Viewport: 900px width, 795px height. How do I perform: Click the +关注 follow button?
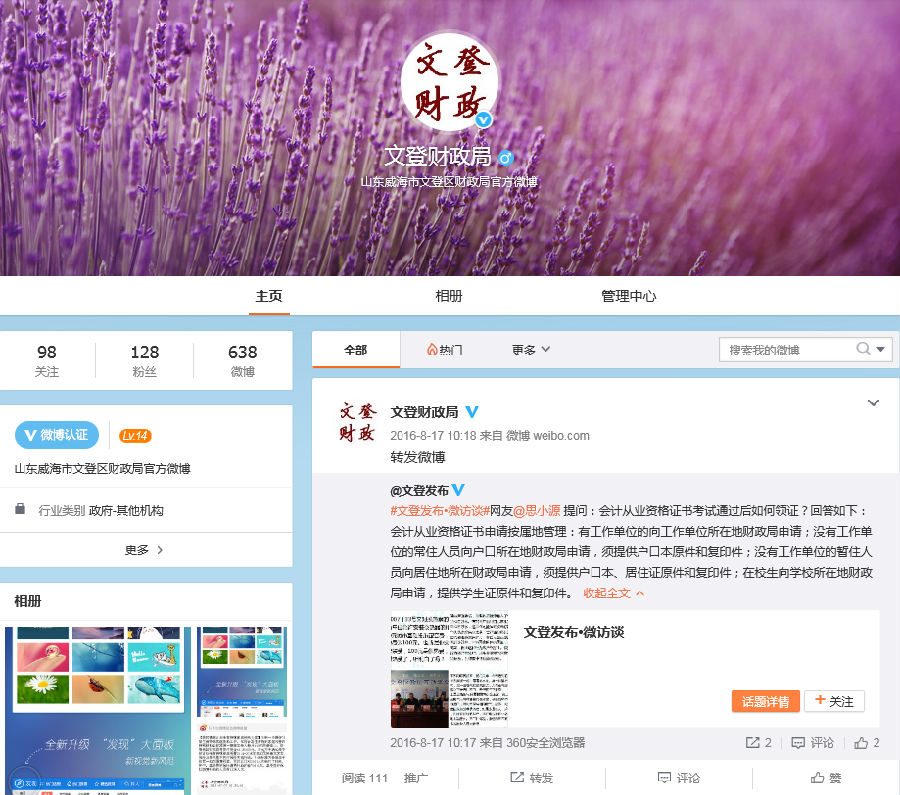tap(834, 701)
